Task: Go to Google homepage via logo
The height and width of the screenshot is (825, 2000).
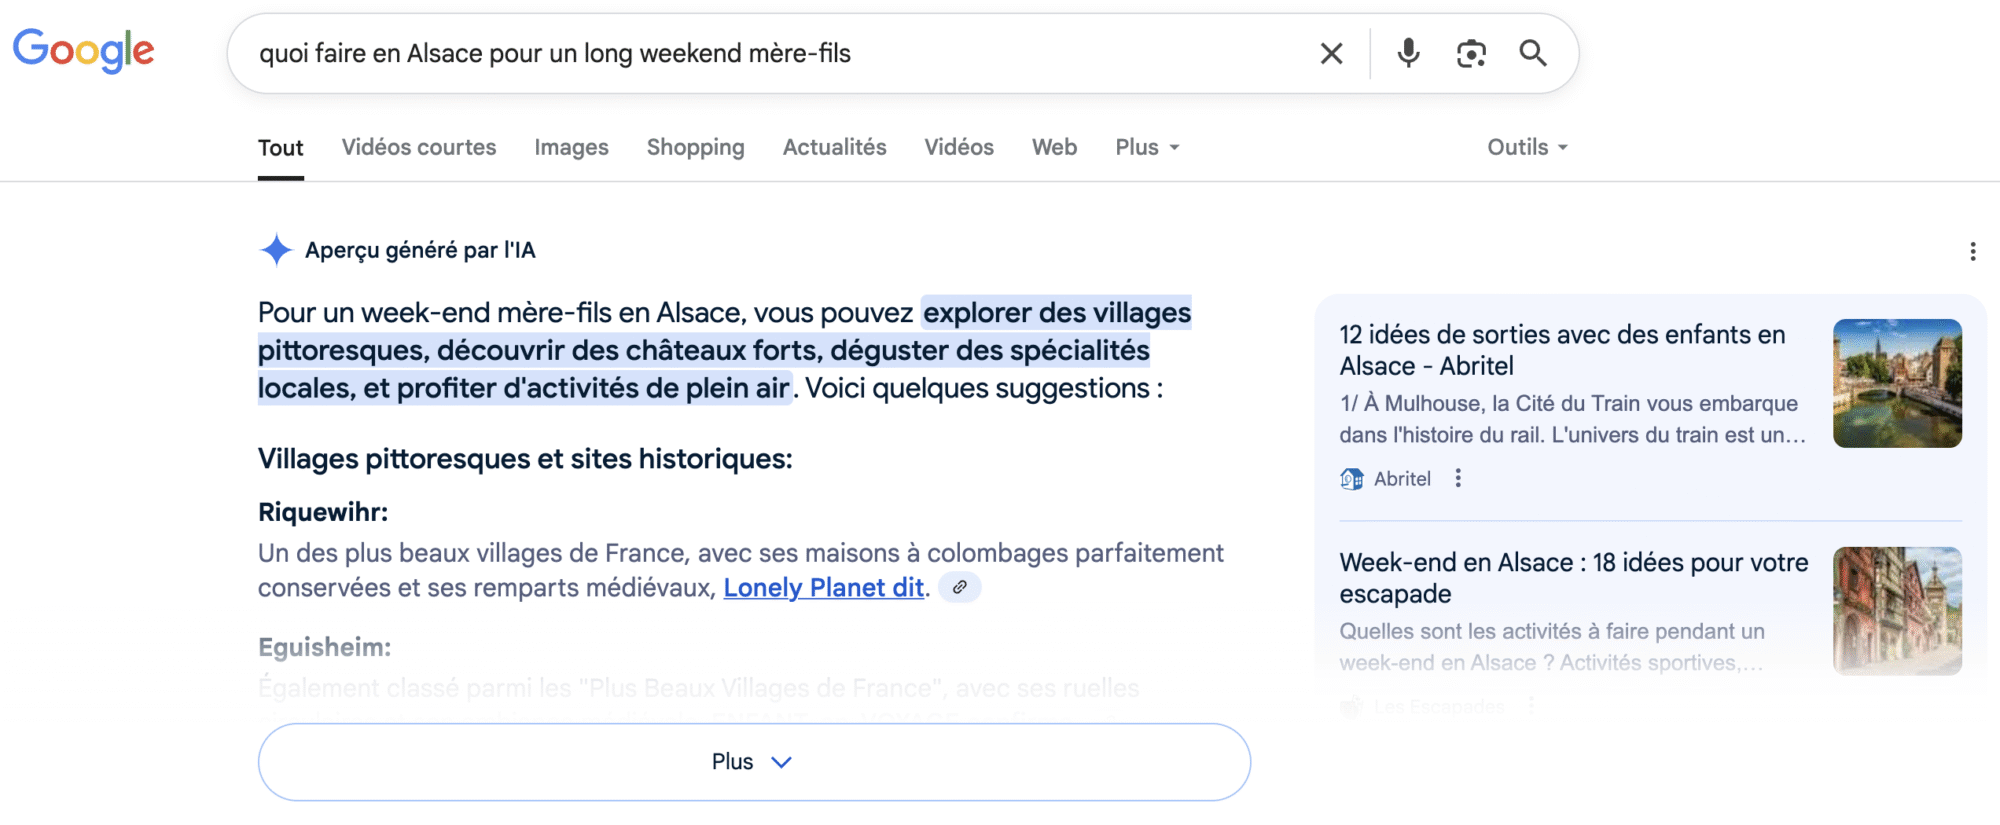Action: coord(84,51)
